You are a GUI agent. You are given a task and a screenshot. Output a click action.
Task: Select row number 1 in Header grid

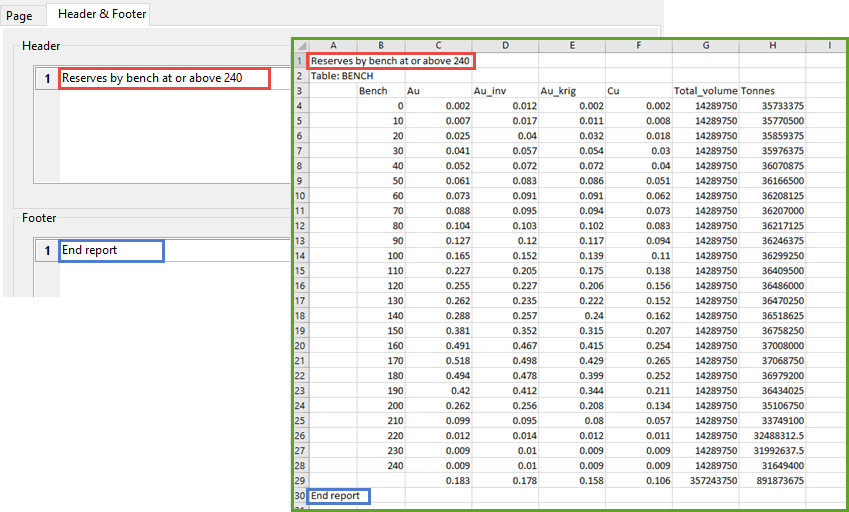coord(46,78)
